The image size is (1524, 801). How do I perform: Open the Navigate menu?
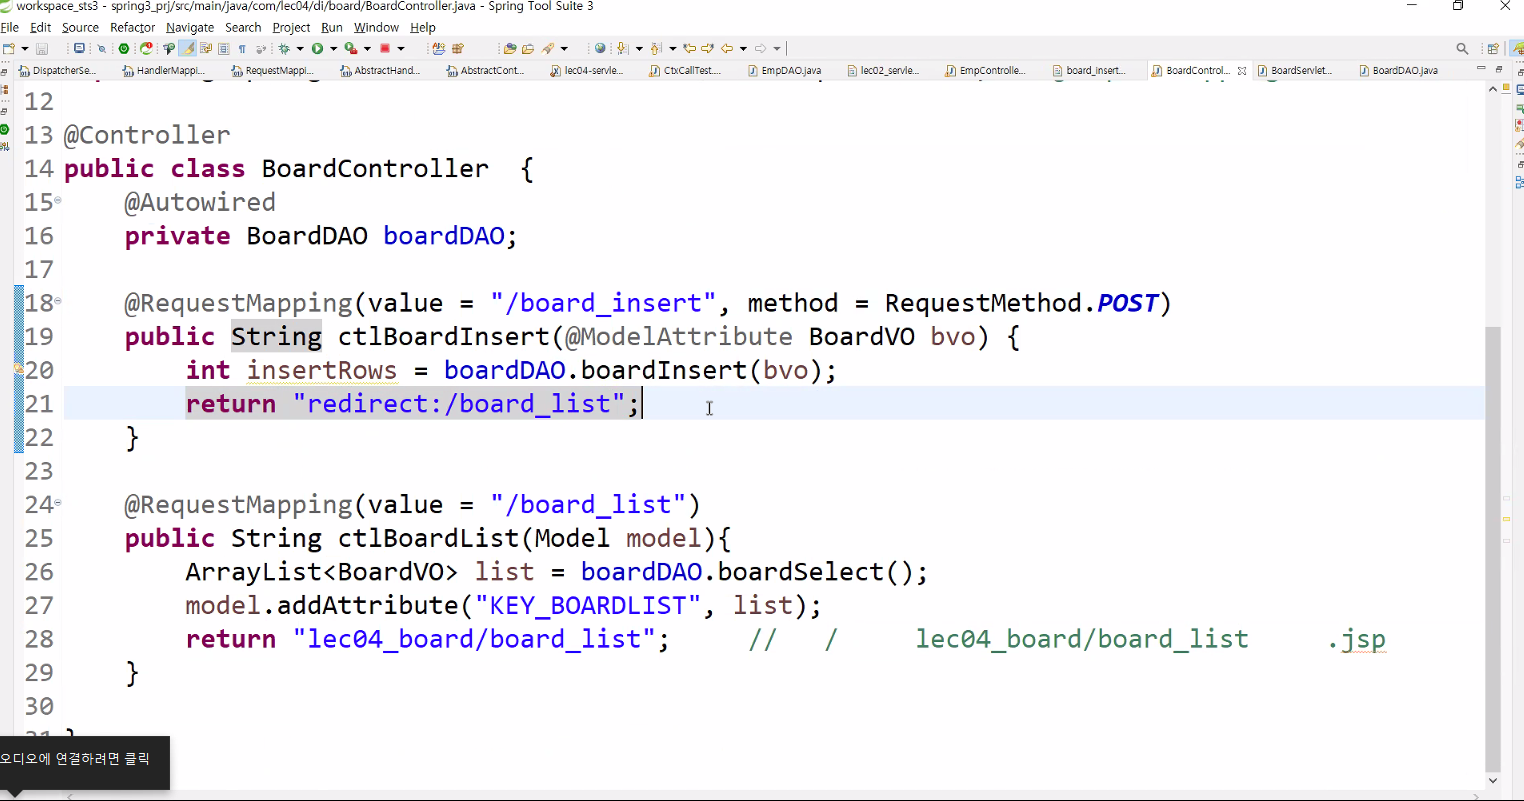tap(190, 27)
